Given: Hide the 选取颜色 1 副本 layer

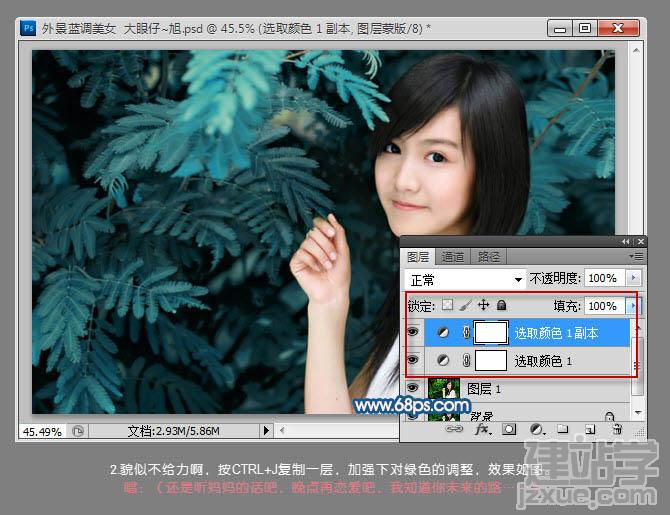Looking at the screenshot, I should 413,332.
